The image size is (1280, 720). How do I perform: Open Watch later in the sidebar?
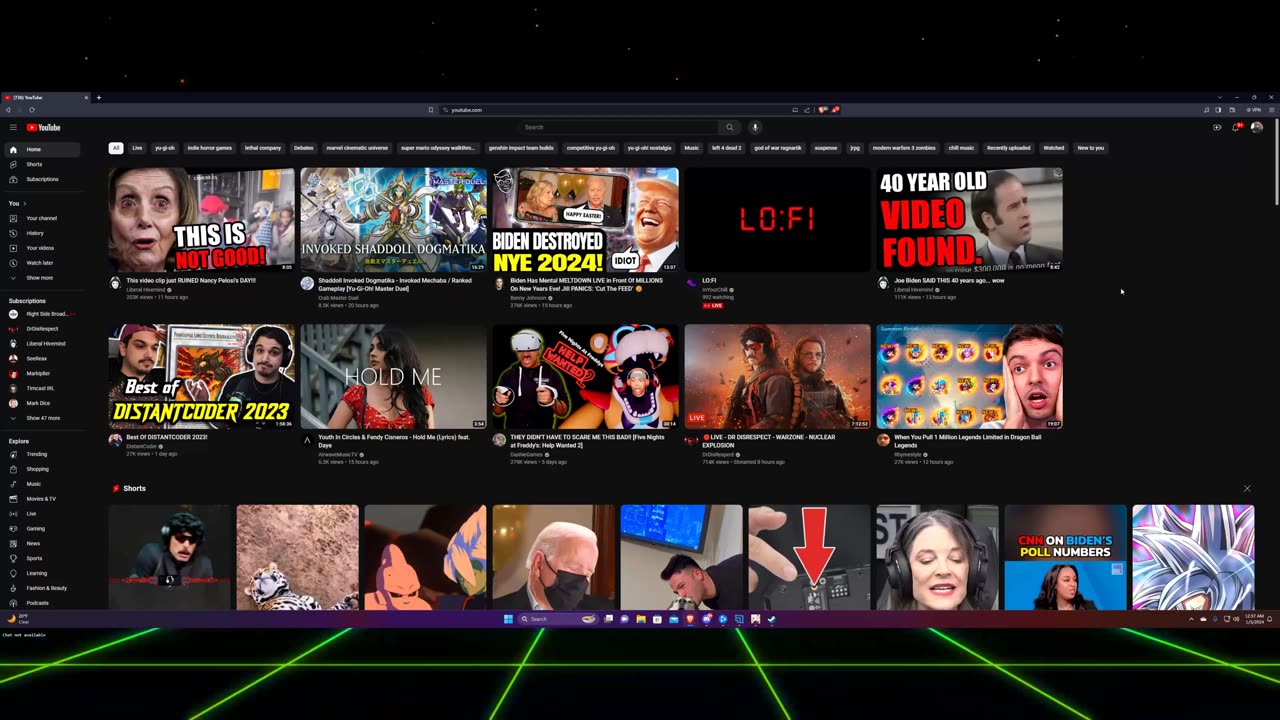click(x=43, y=263)
